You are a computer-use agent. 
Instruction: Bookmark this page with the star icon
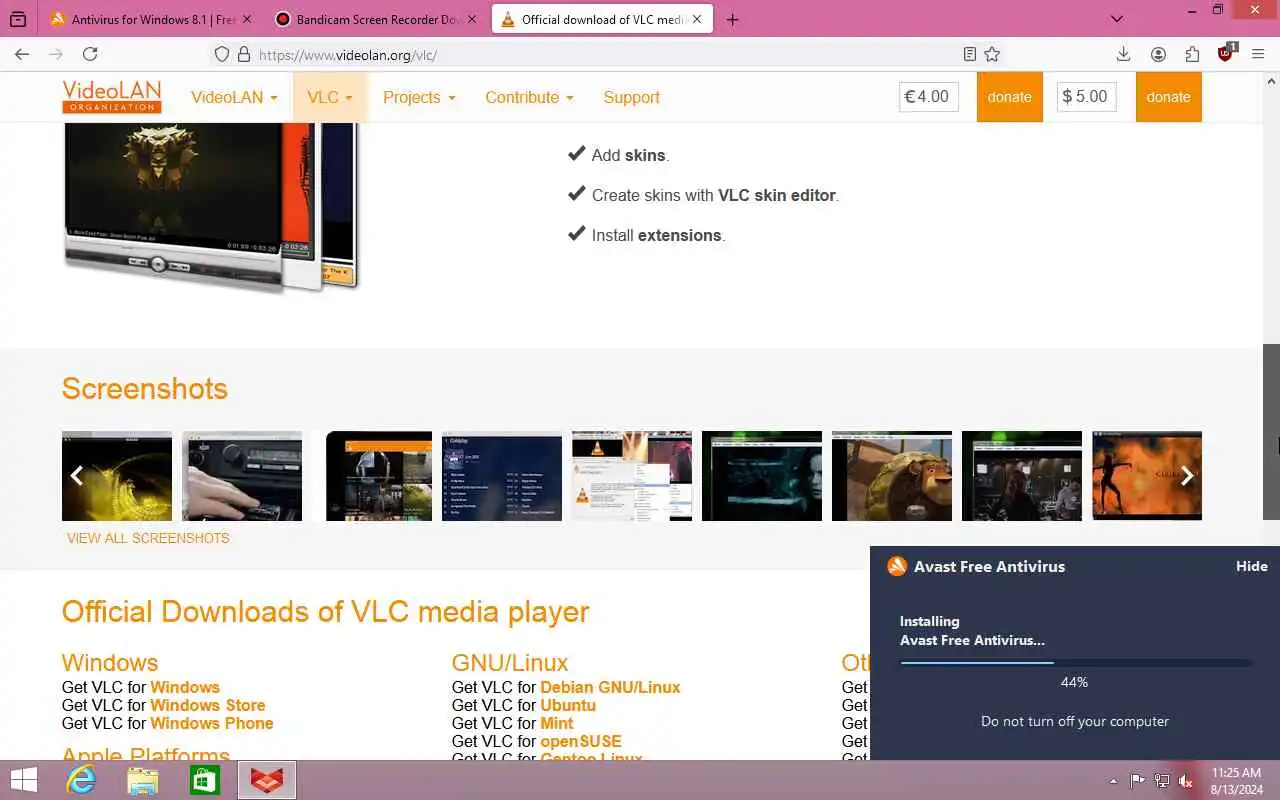click(992, 55)
